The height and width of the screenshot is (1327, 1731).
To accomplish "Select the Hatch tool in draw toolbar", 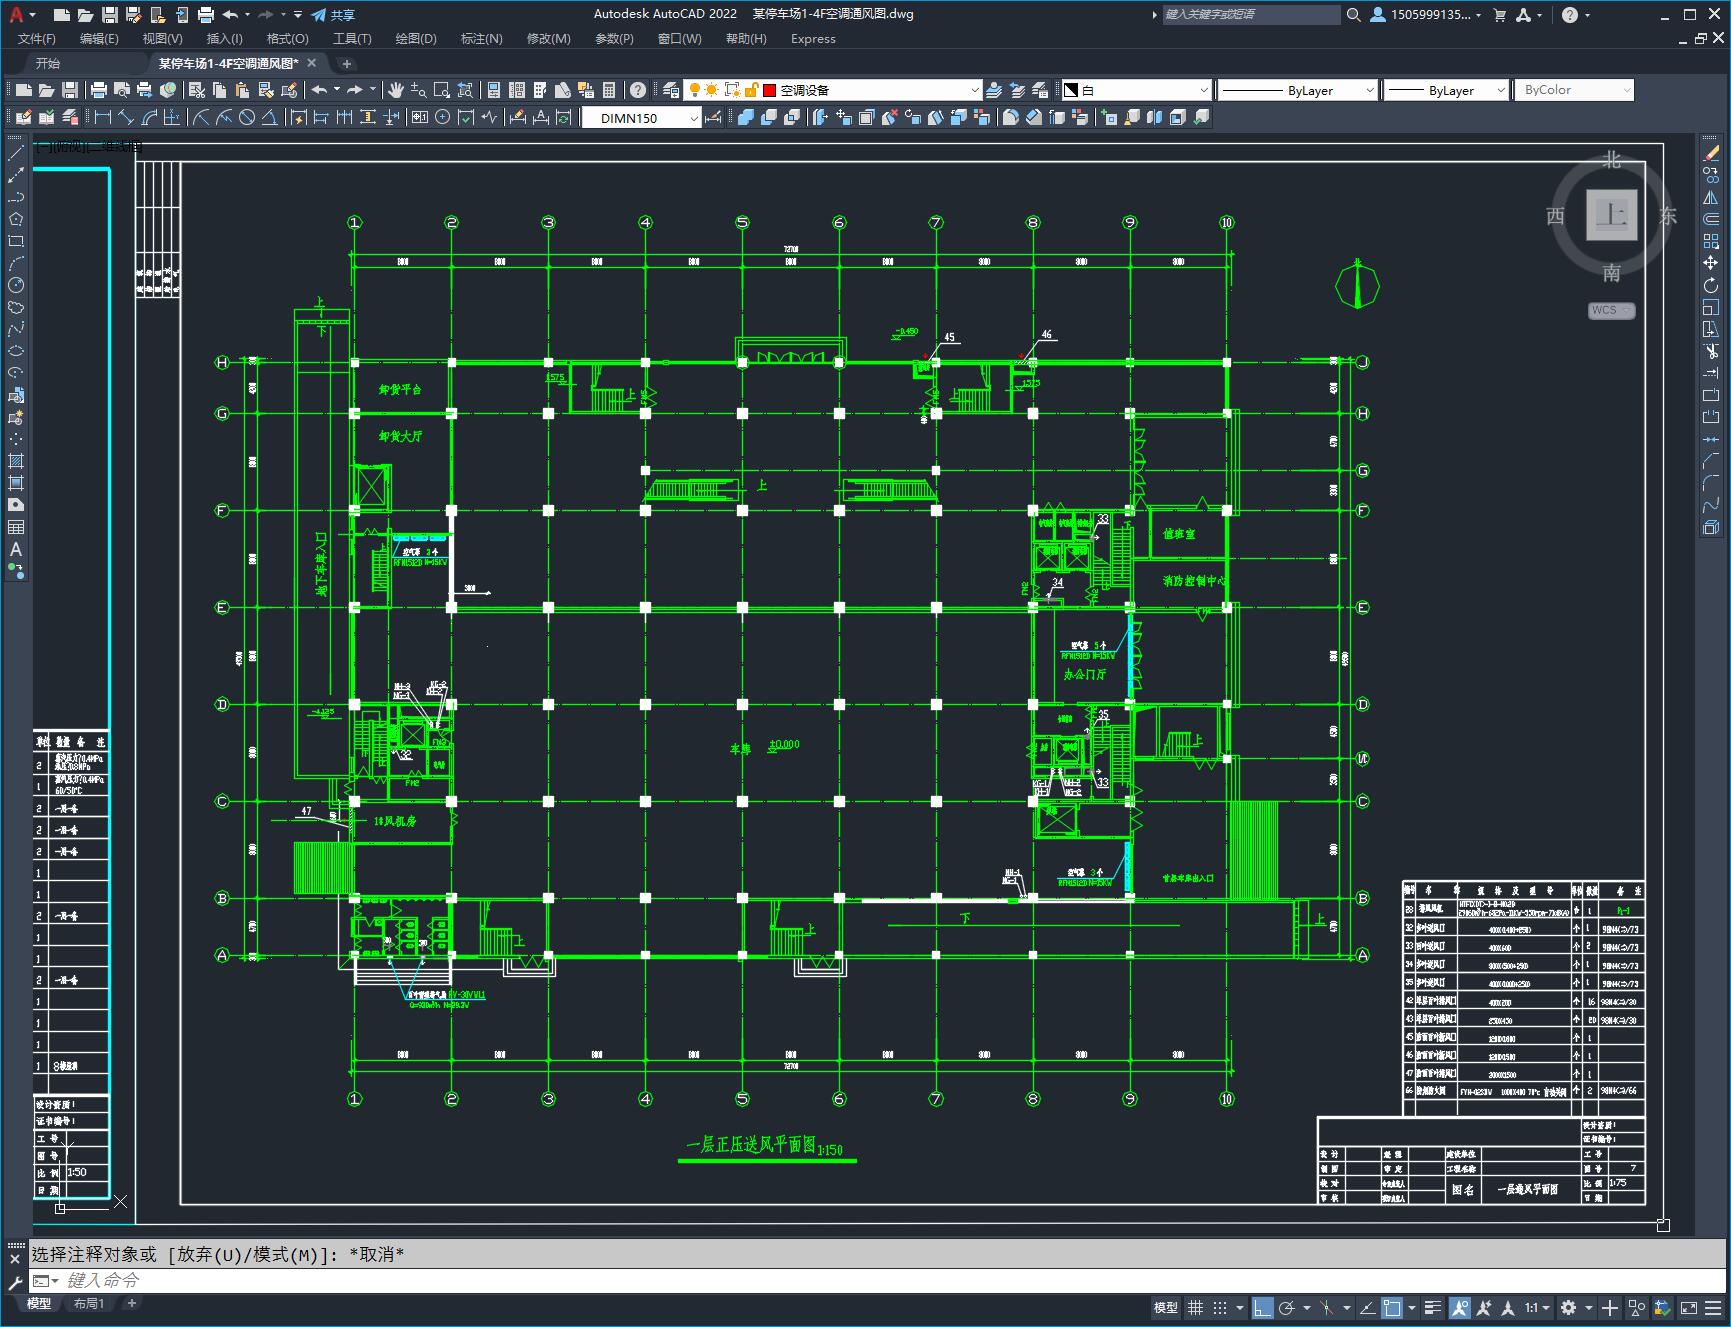I will coord(16,461).
